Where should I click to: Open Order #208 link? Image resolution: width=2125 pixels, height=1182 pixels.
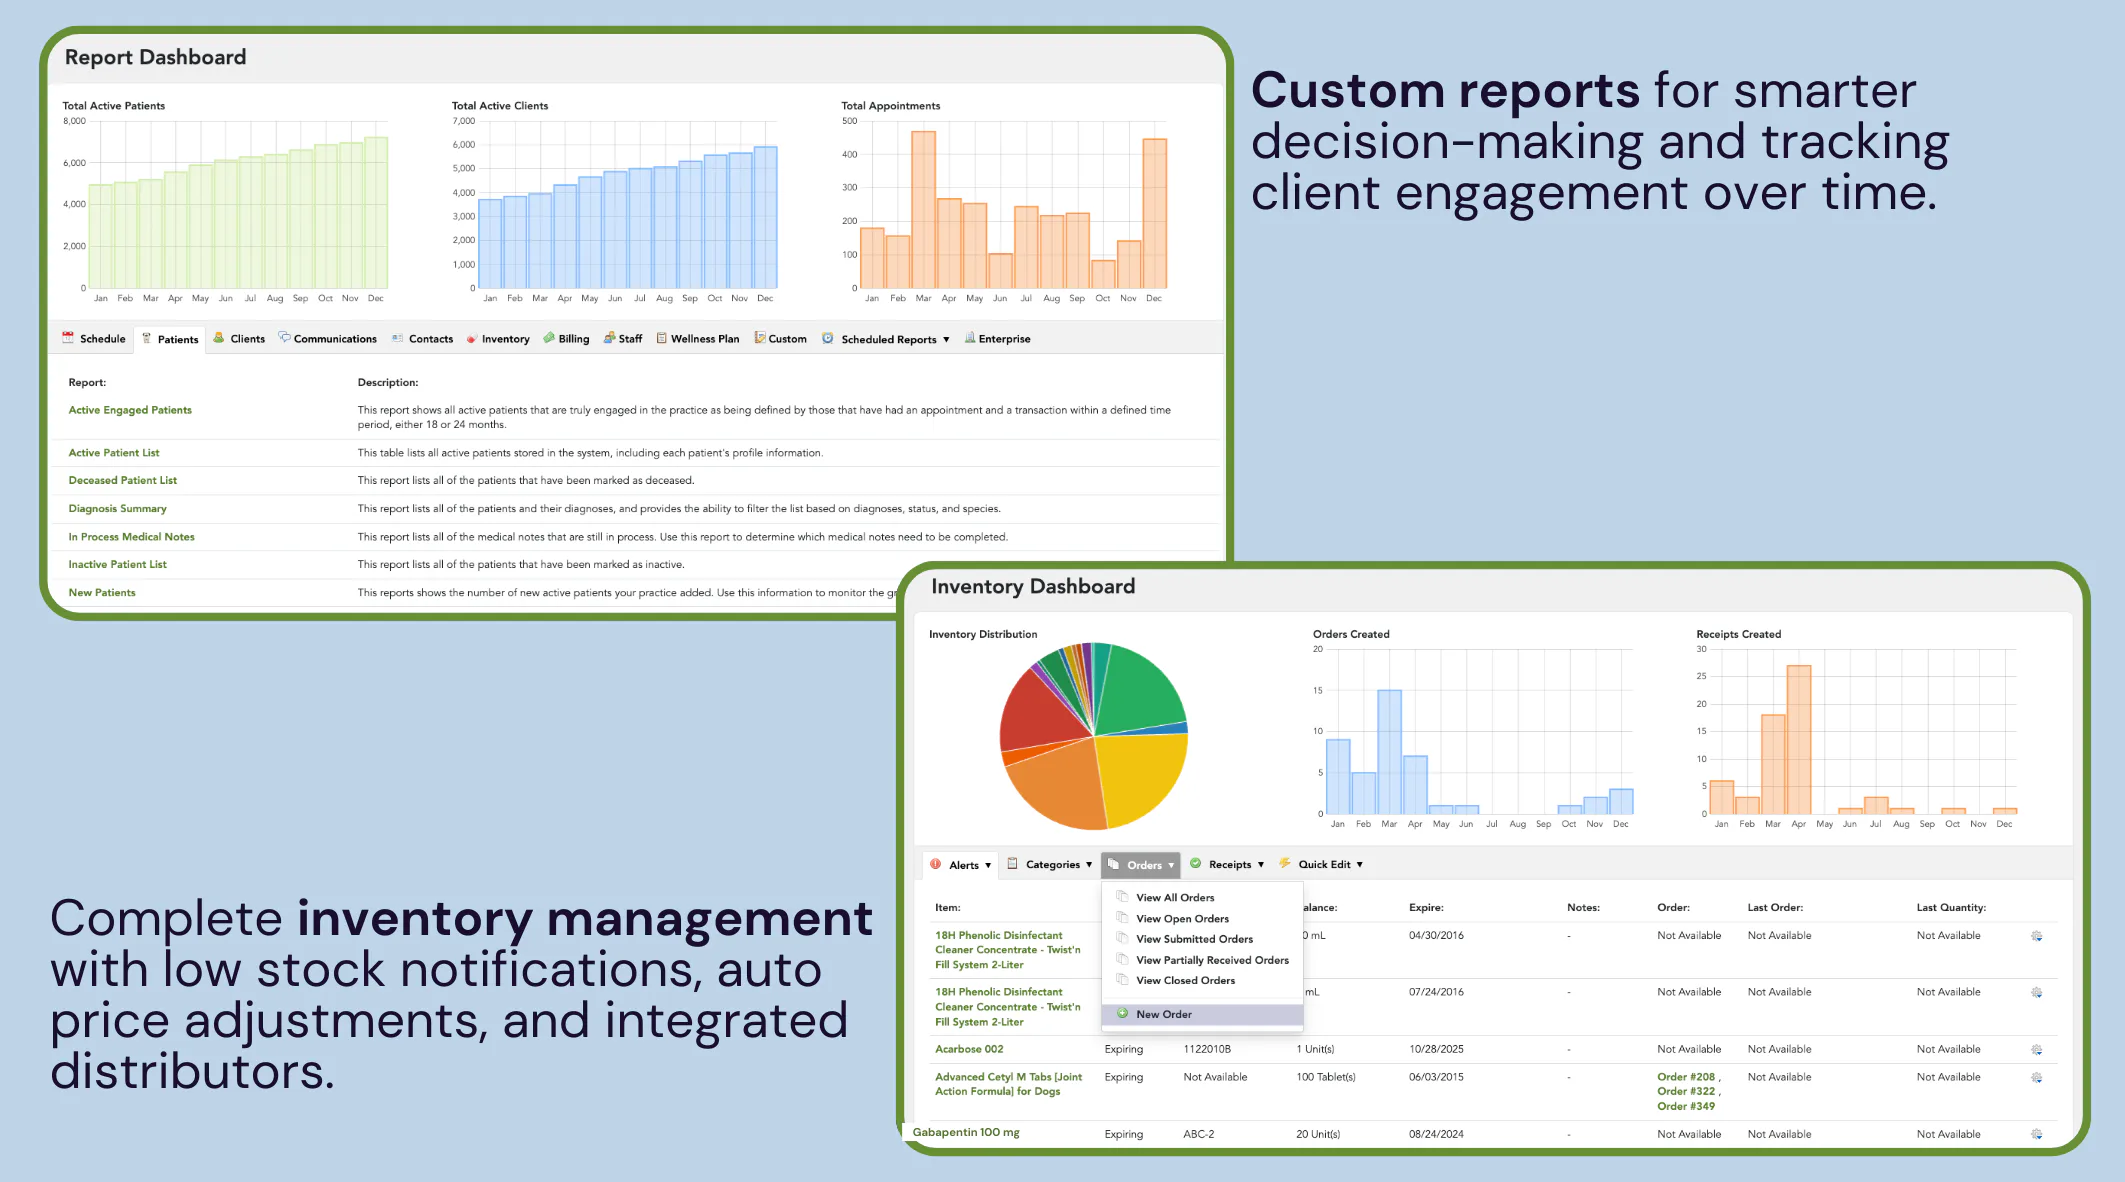tap(1686, 1077)
